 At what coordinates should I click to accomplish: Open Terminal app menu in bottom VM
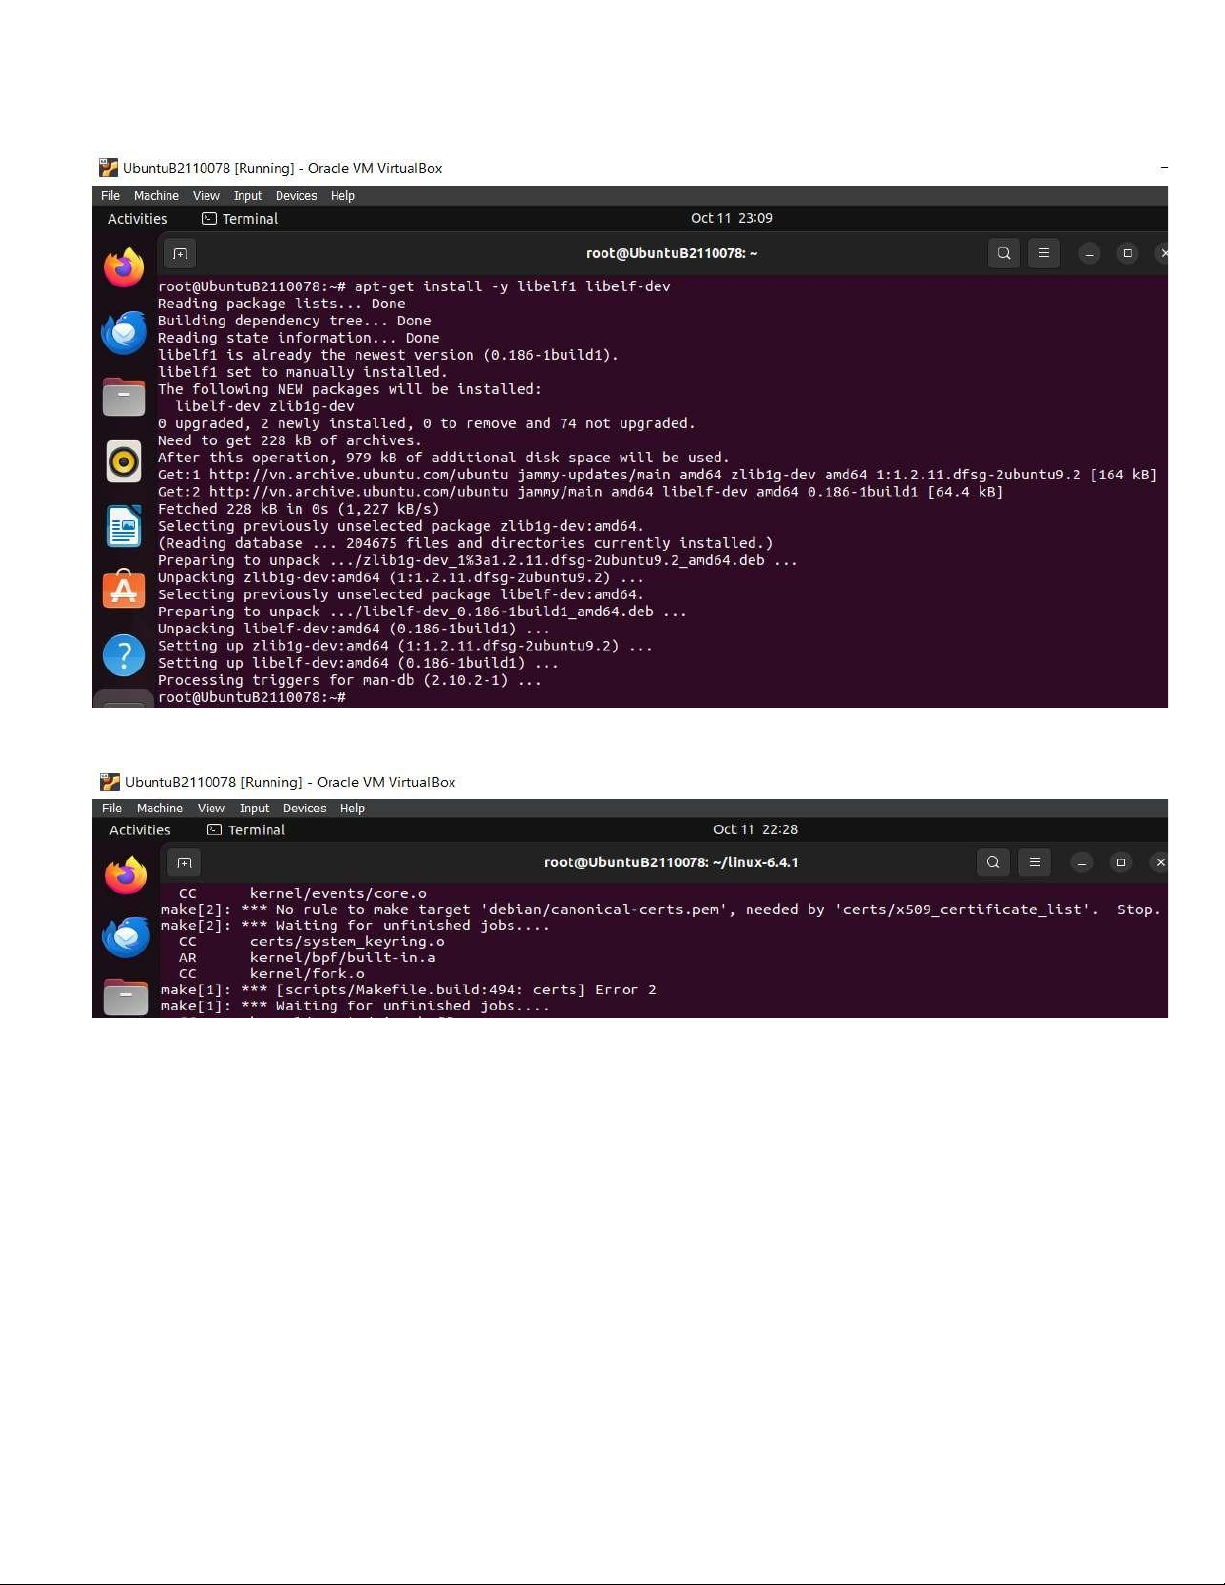click(x=246, y=830)
